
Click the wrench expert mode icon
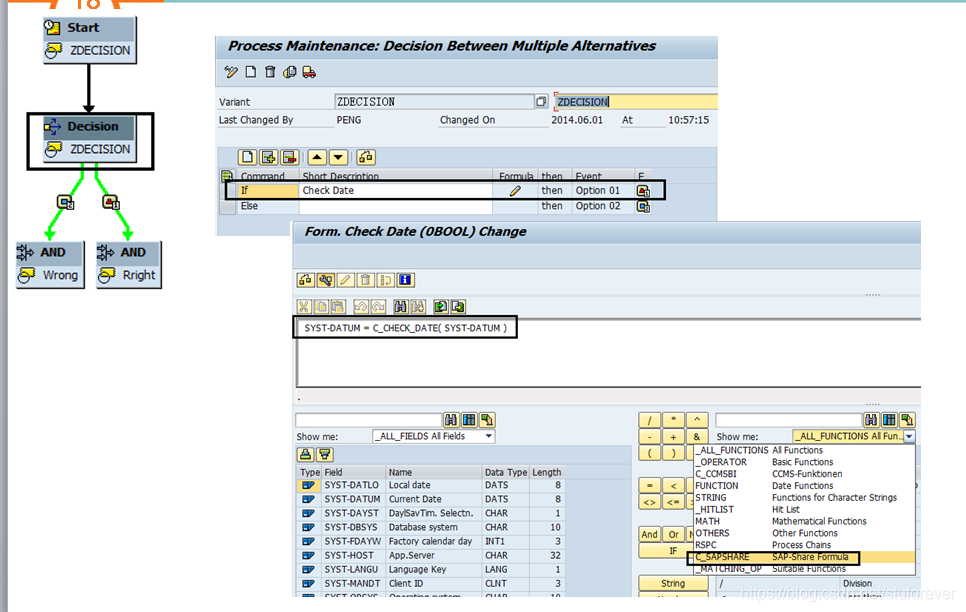(x=325, y=280)
